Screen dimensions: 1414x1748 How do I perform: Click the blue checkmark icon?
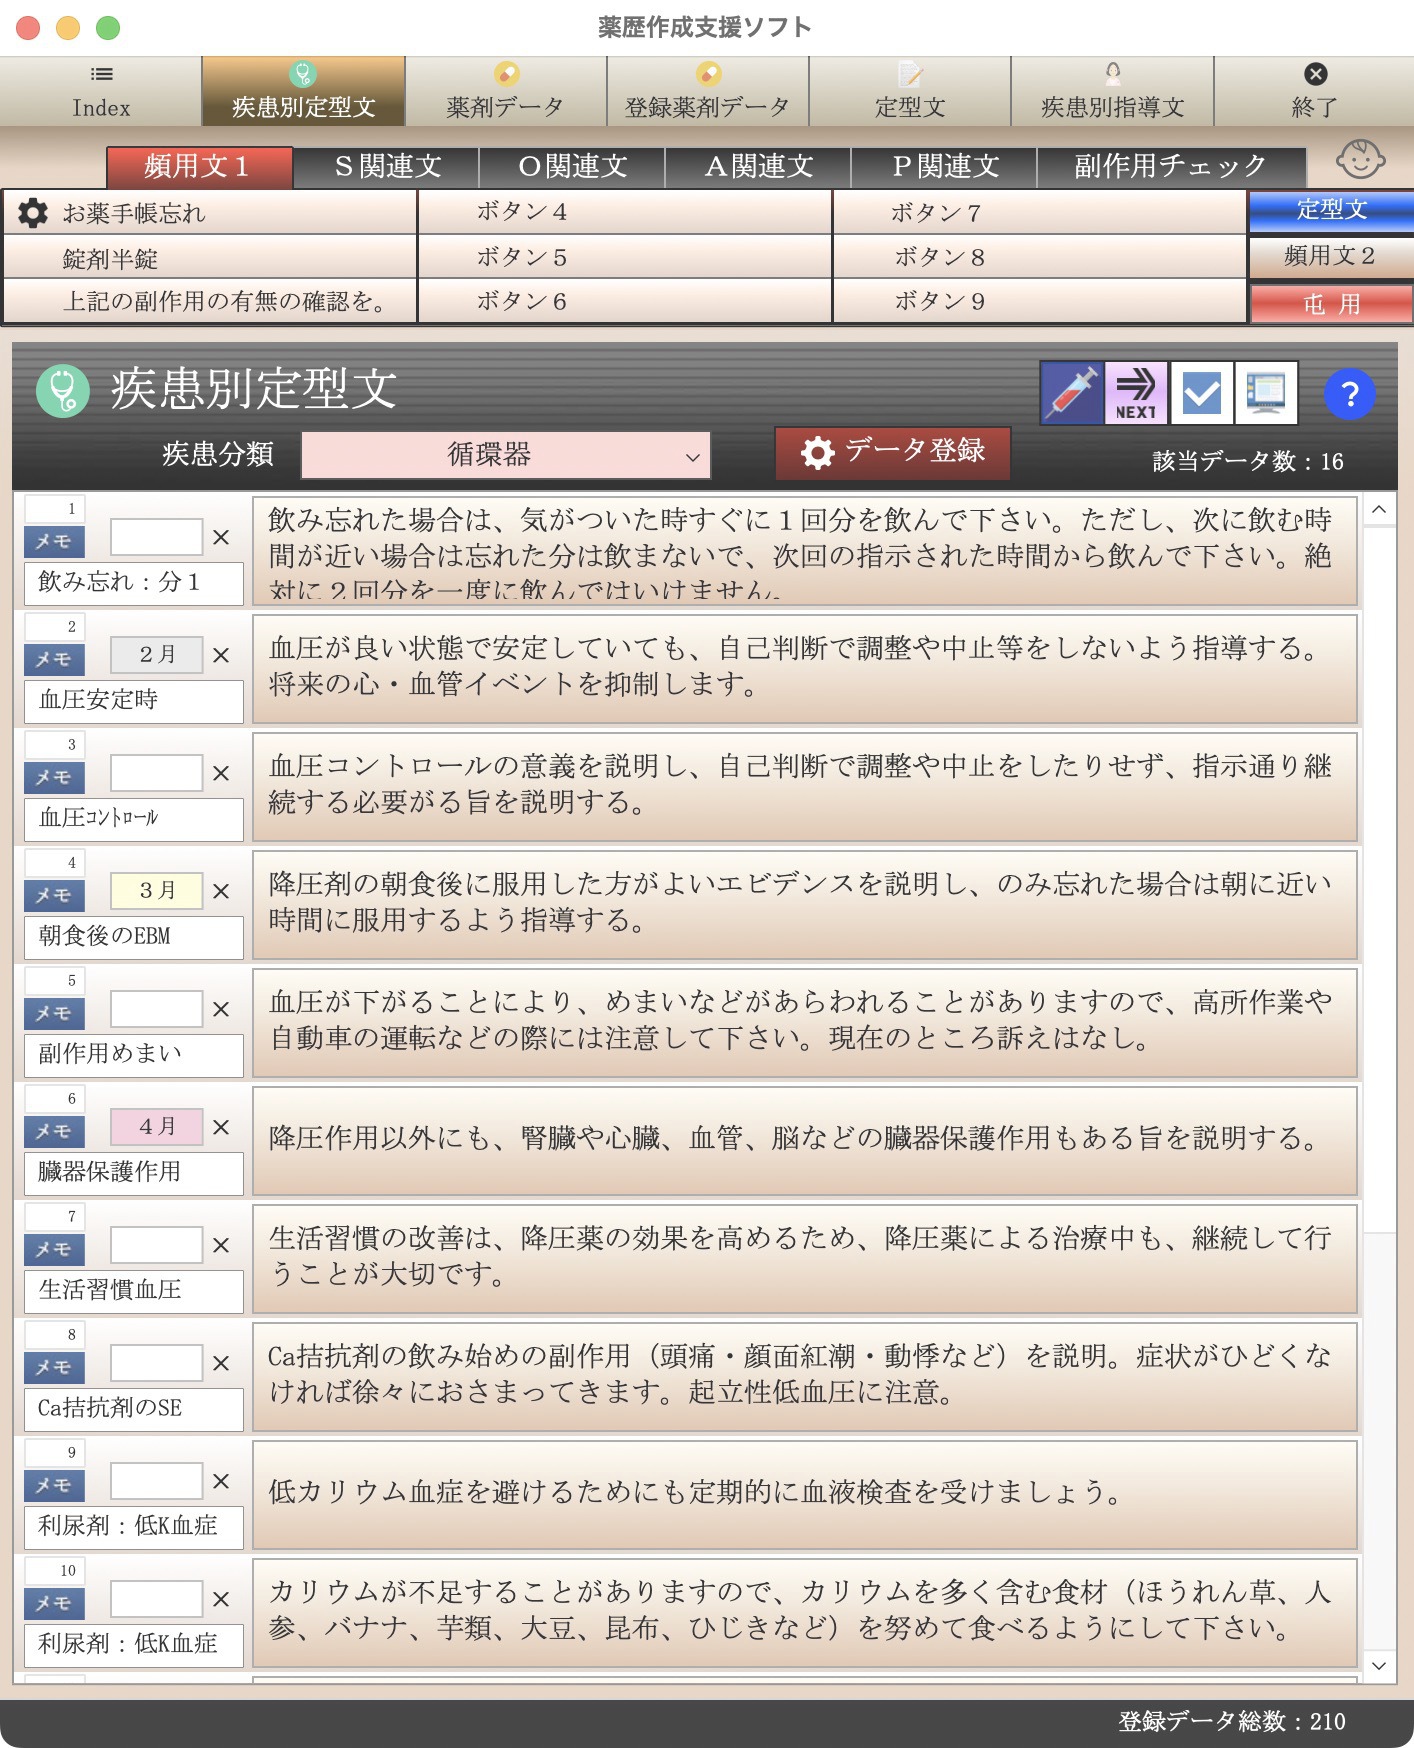pos(1201,393)
